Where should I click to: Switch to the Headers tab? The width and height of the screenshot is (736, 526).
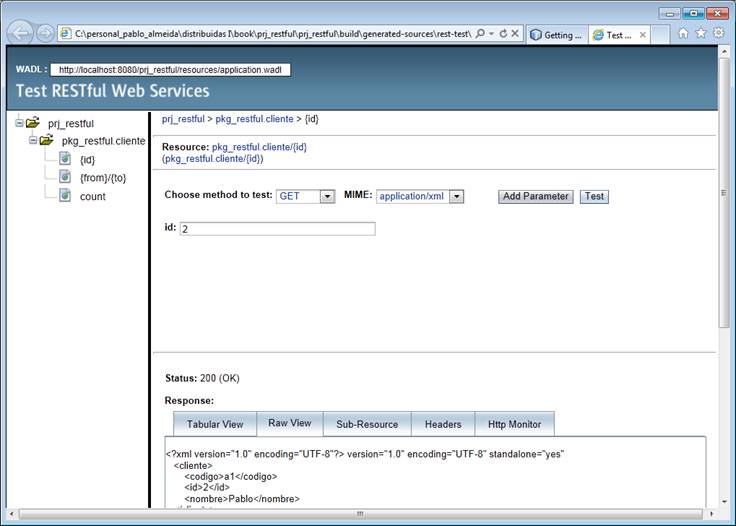443,424
